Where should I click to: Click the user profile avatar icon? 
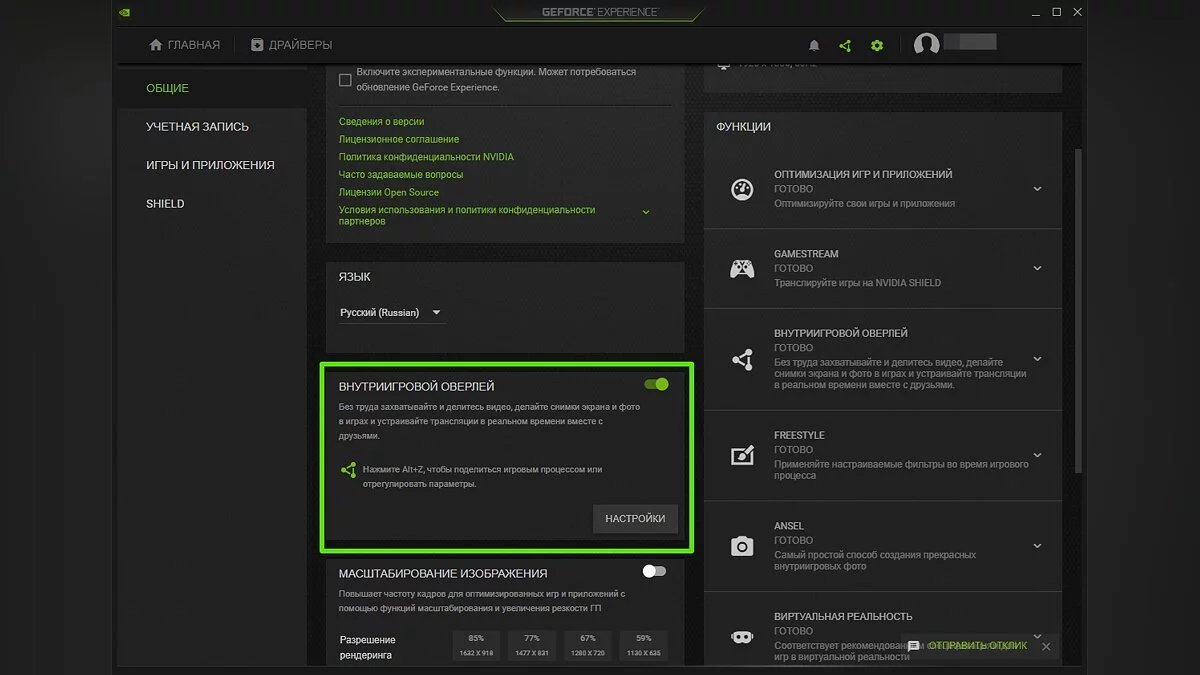coord(926,45)
